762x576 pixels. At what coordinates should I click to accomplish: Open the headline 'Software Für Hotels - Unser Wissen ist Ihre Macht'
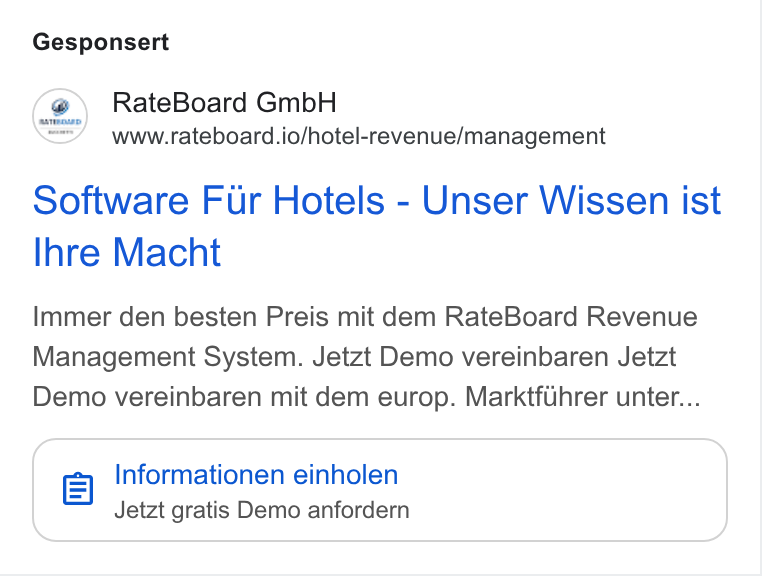coord(377,227)
